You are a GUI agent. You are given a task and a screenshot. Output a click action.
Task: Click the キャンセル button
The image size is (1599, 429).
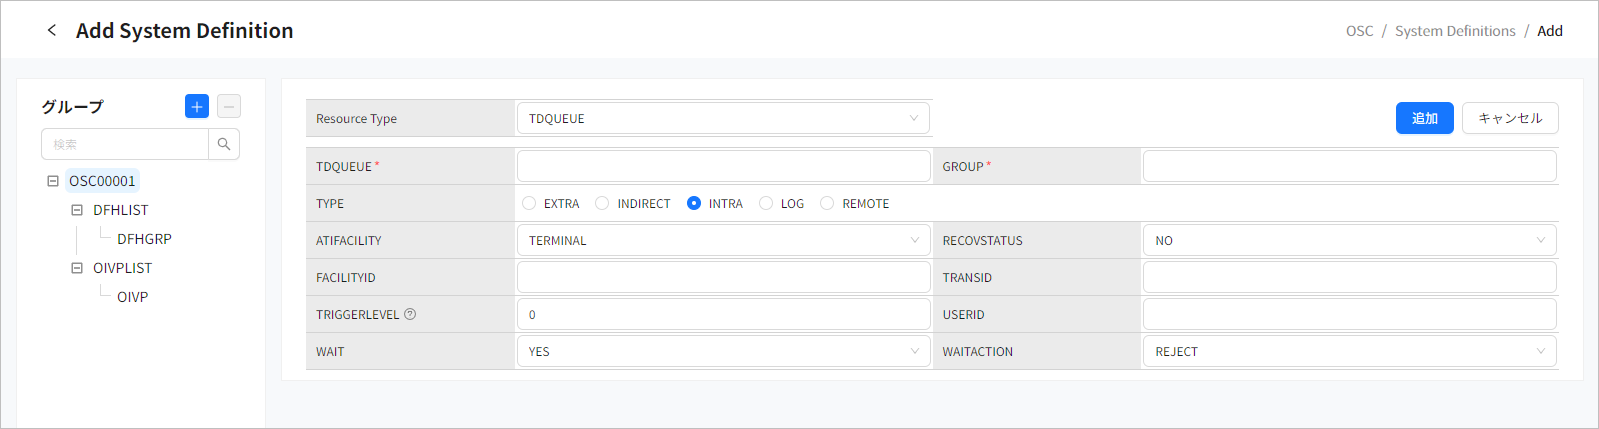(1509, 118)
